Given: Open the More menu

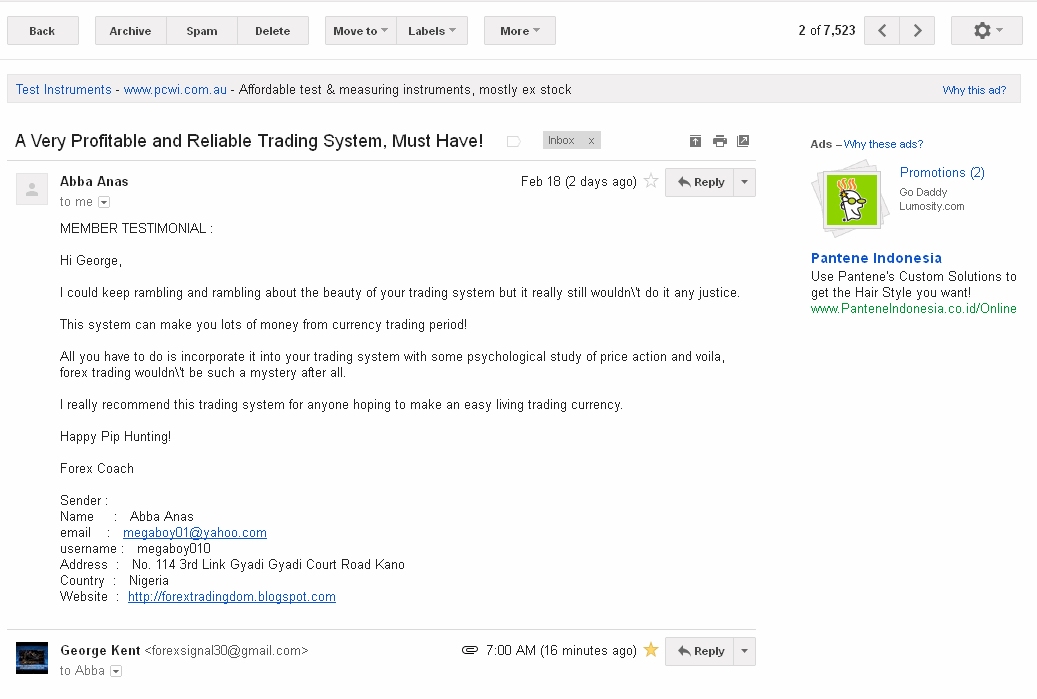Looking at the screenshot, I should [520, 30].
